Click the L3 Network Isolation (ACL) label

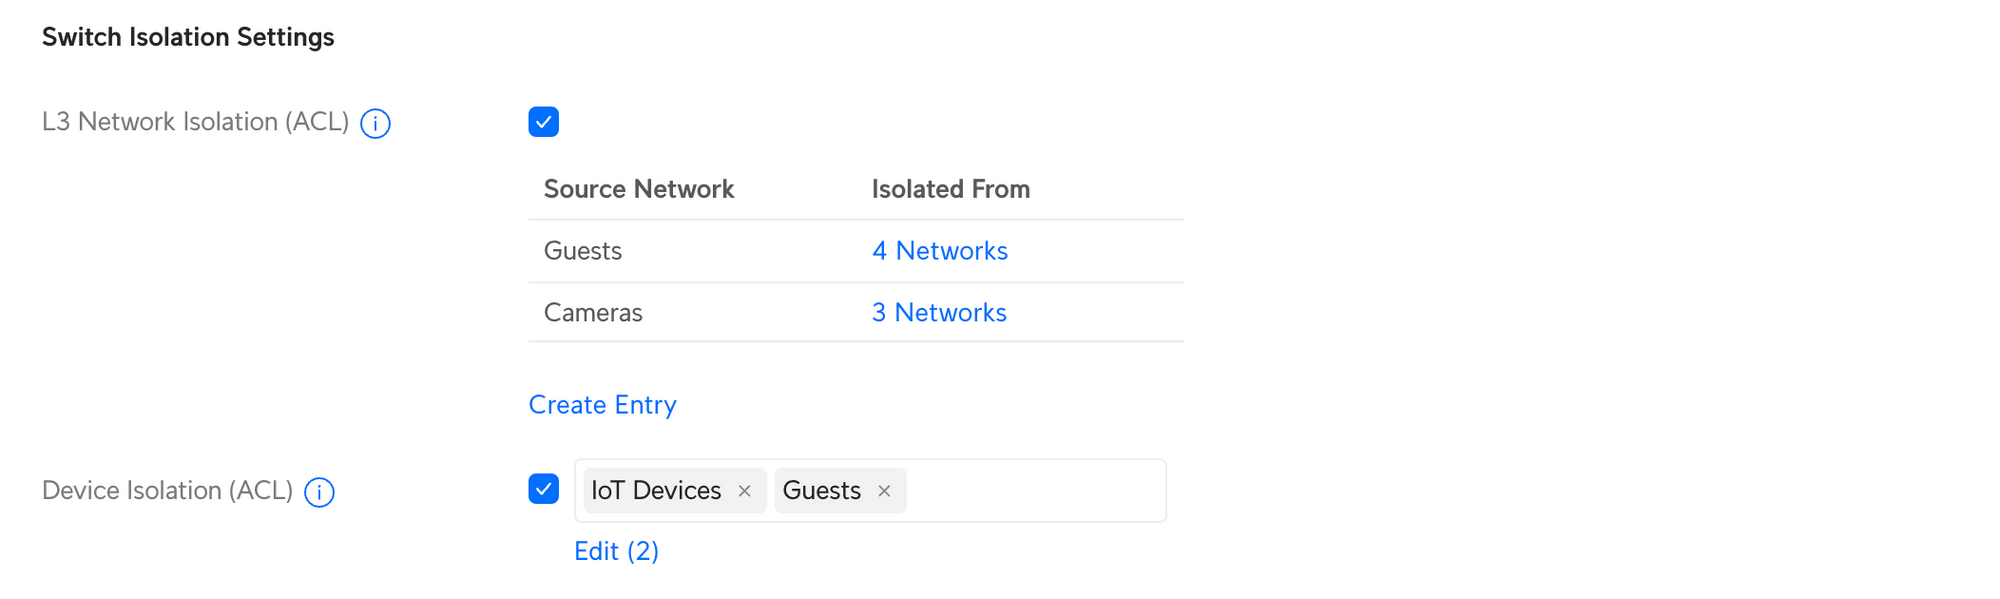[195, 122]
